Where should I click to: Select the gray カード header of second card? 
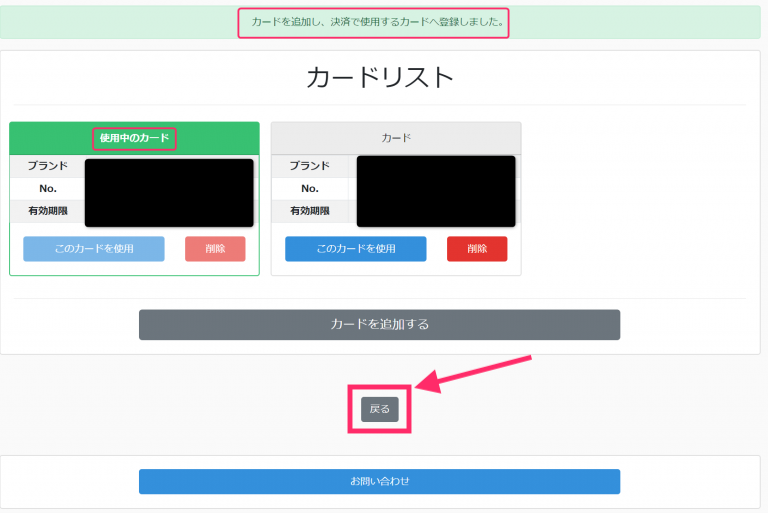[x=396, y=138]
